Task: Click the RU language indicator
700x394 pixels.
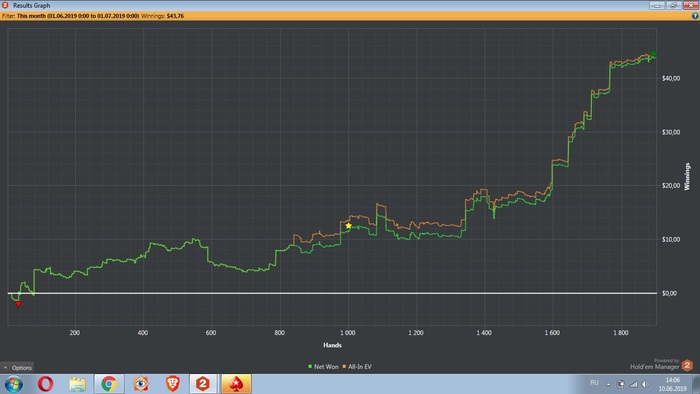Action: [x=594, y=383]
